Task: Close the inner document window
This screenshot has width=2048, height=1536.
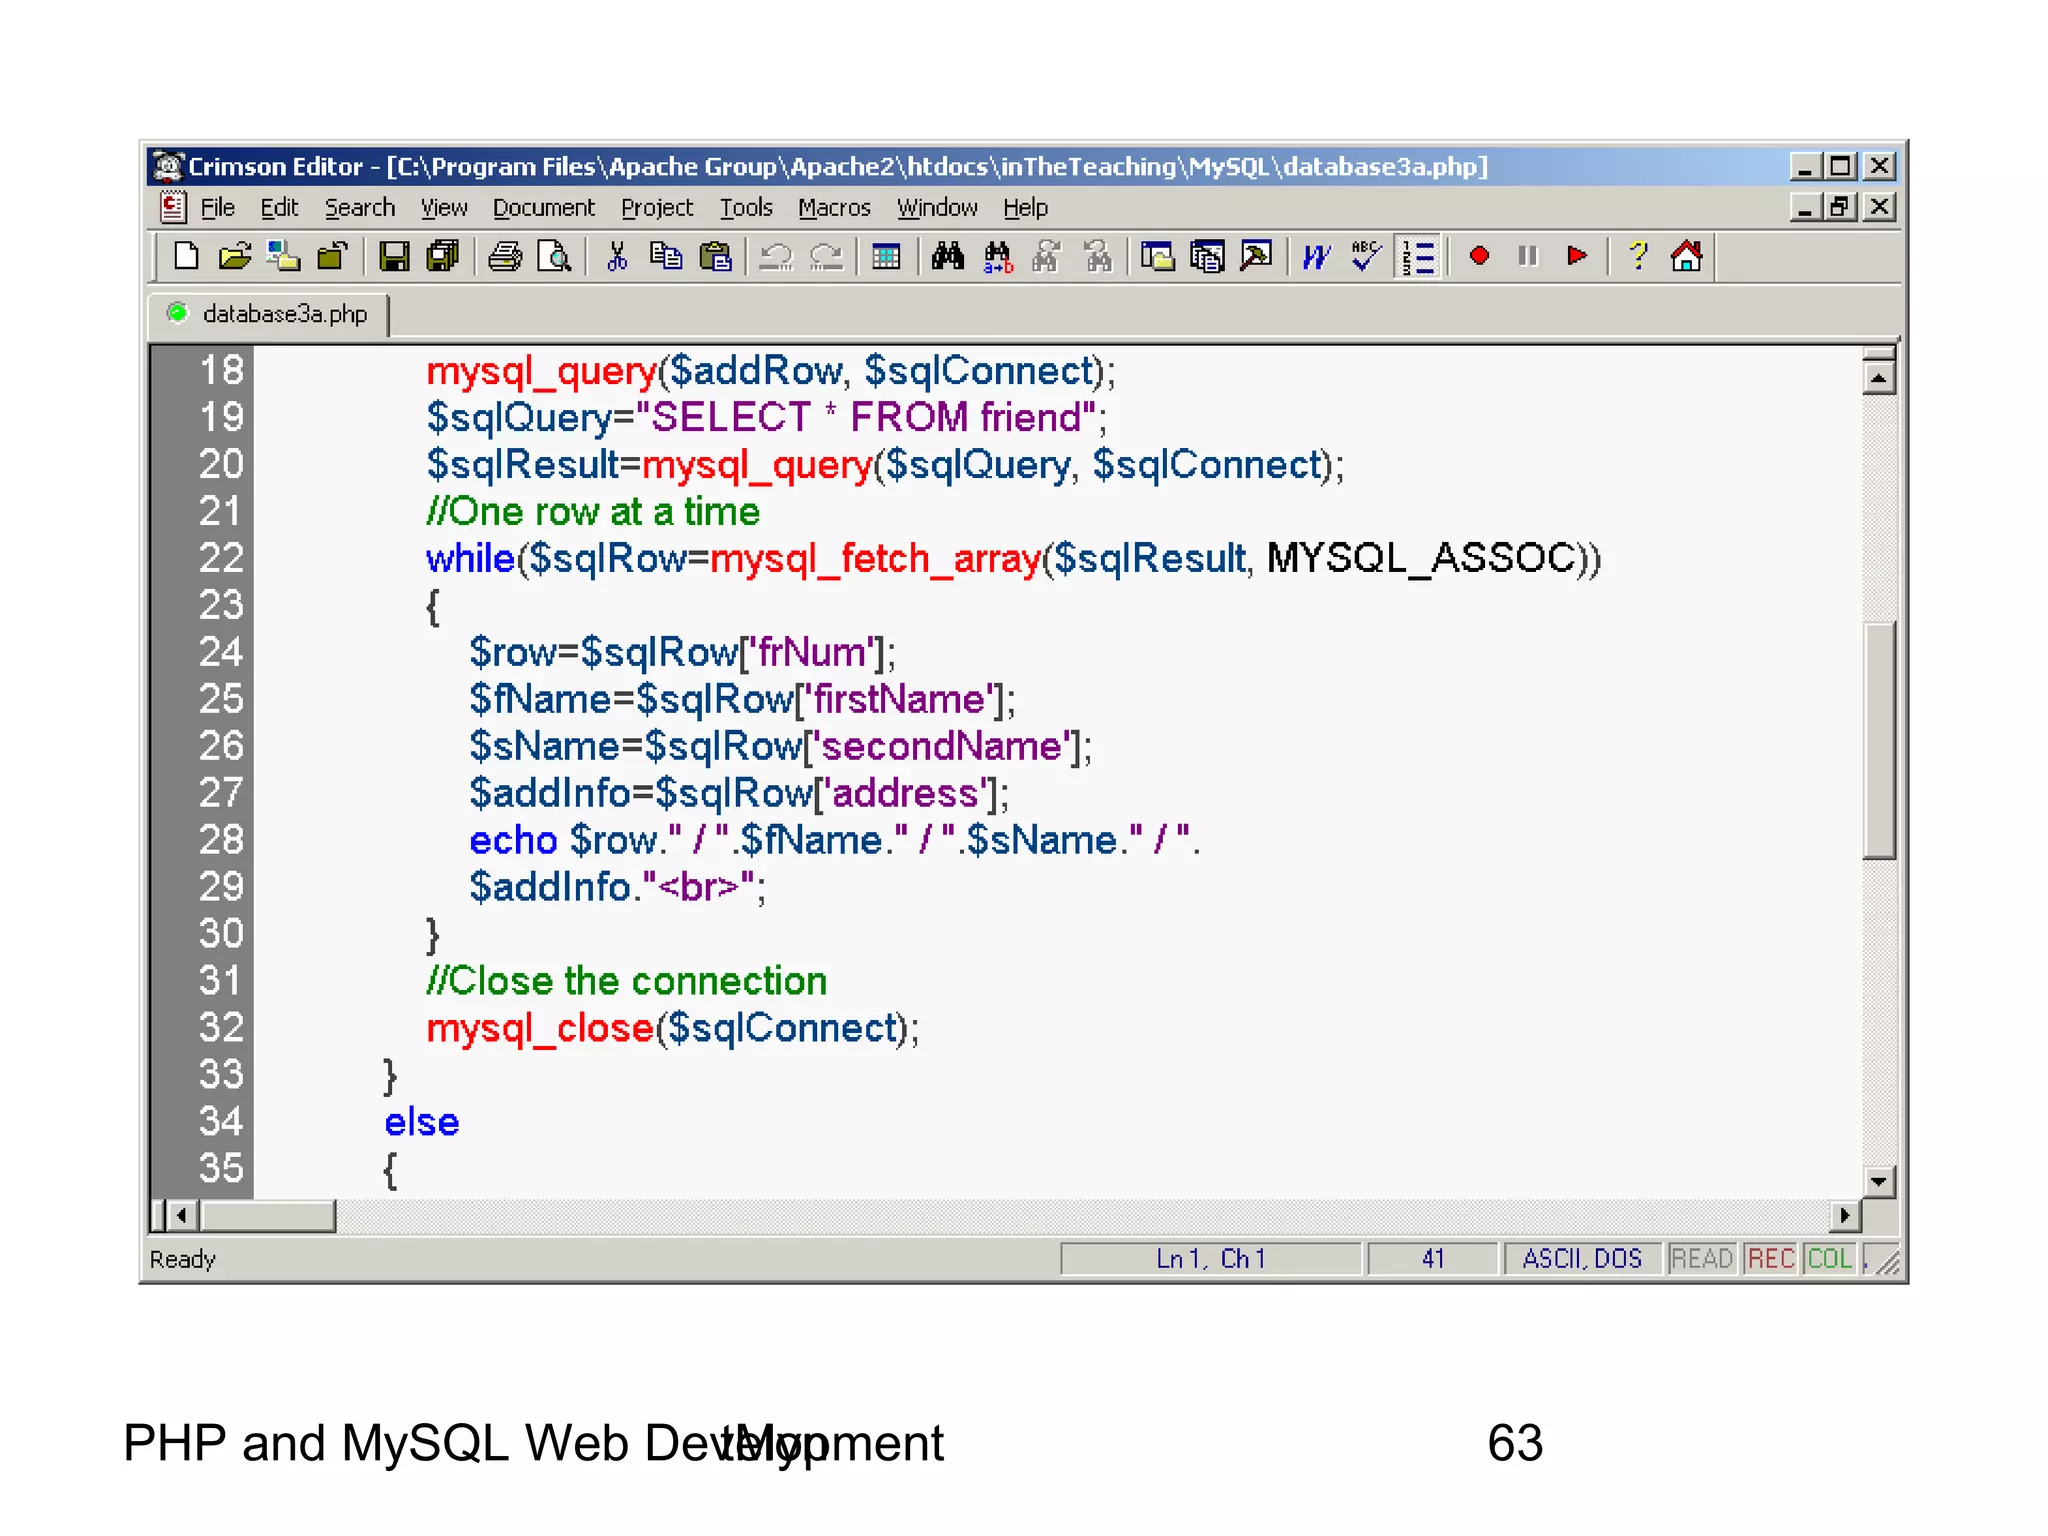Action: click(x=1879, y=207)
